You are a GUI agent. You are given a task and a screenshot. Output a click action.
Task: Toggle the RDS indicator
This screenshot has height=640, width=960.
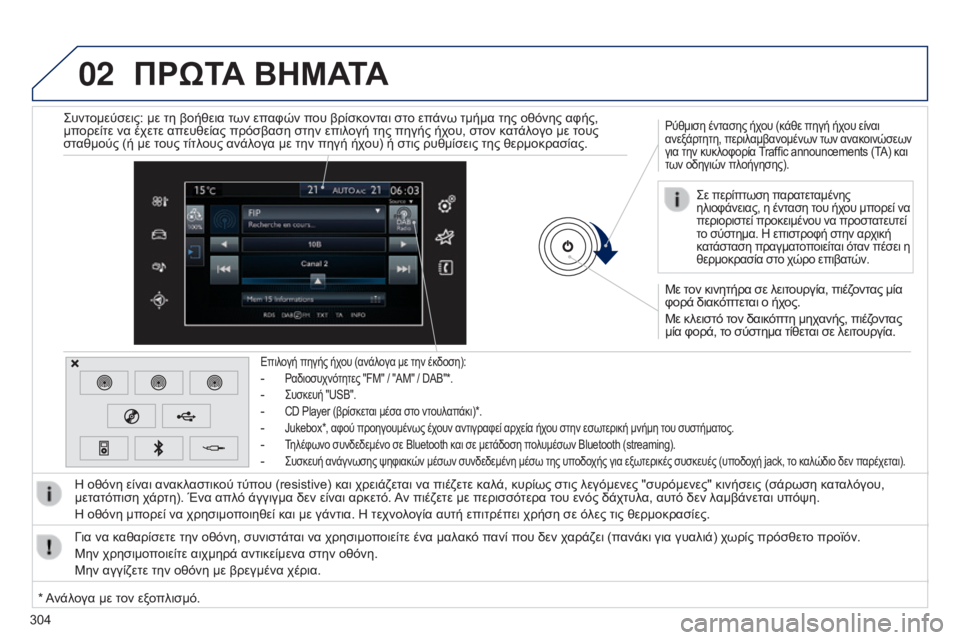269,315
